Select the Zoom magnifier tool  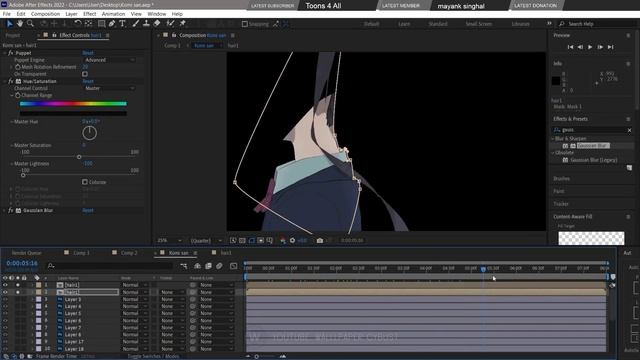pos(30,24)
